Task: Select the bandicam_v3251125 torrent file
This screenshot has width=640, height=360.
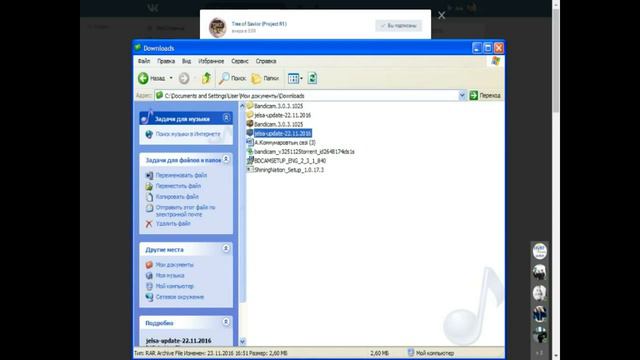Action: click(x=300, y=151)
